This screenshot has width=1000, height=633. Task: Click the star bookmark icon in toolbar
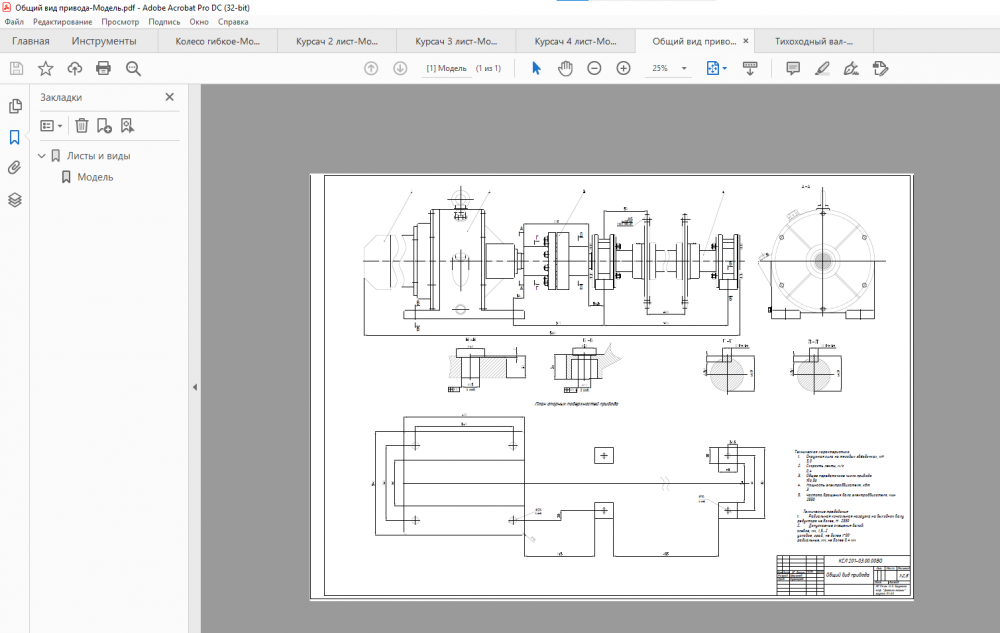[x=45, y=68]
